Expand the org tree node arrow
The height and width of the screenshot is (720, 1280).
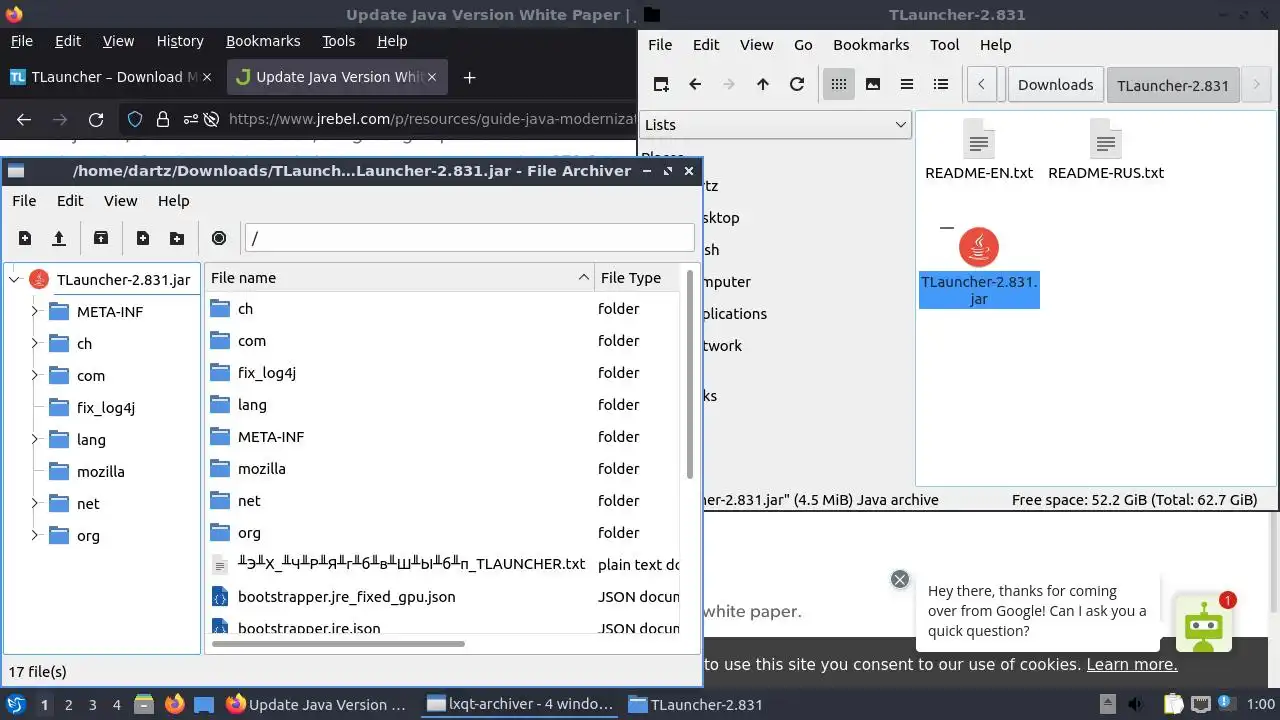pos(34,536)
